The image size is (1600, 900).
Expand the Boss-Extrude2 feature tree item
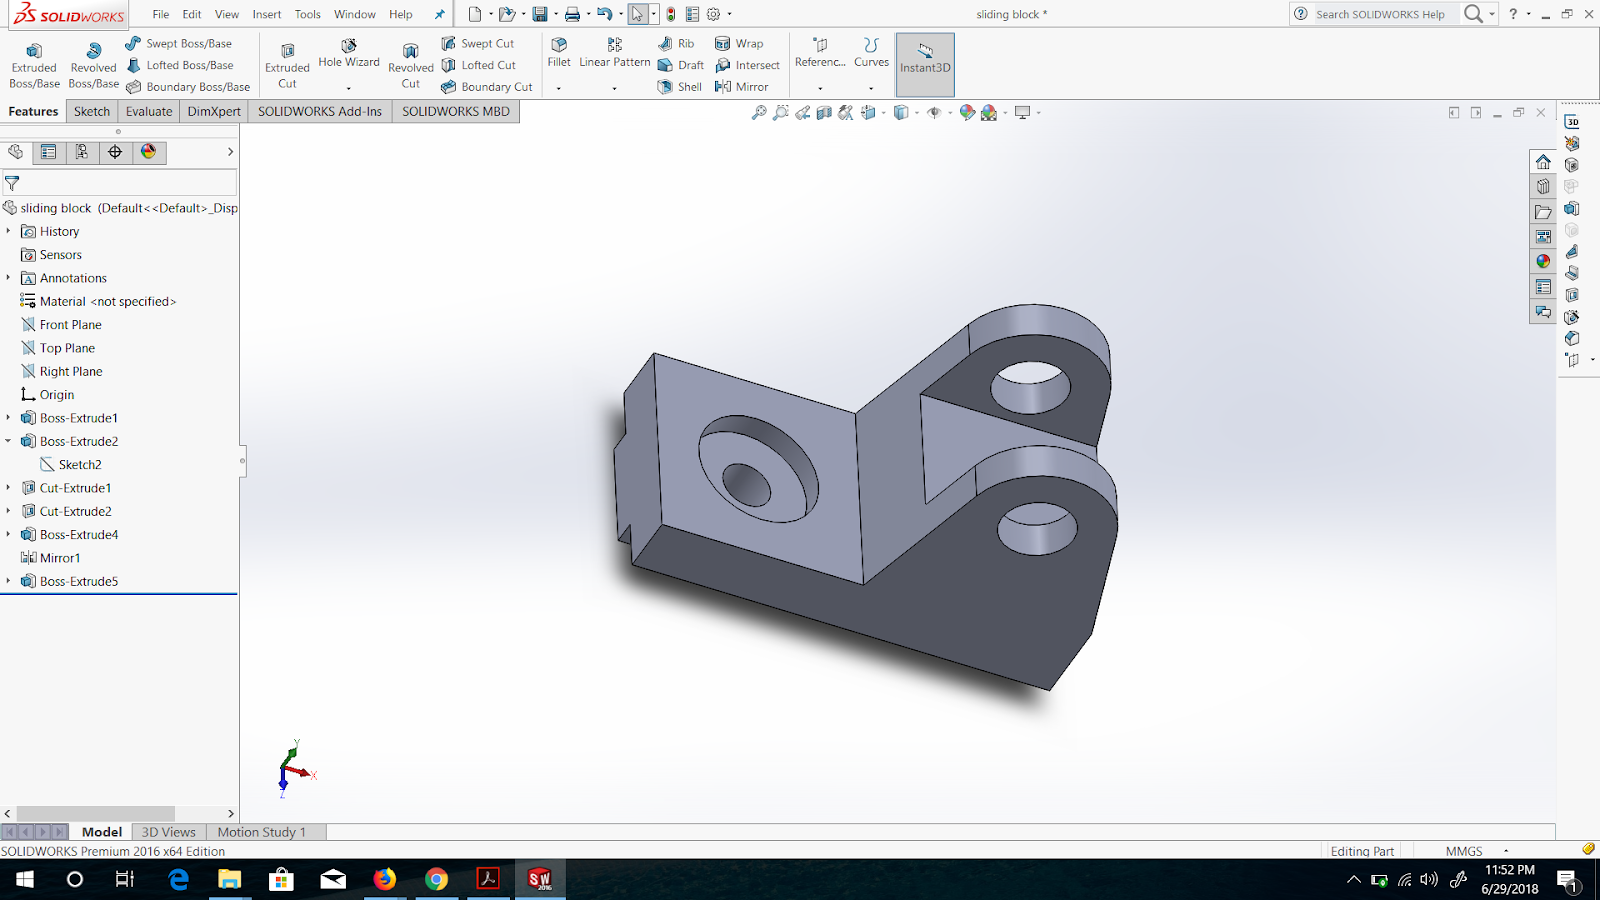[9, 441]
